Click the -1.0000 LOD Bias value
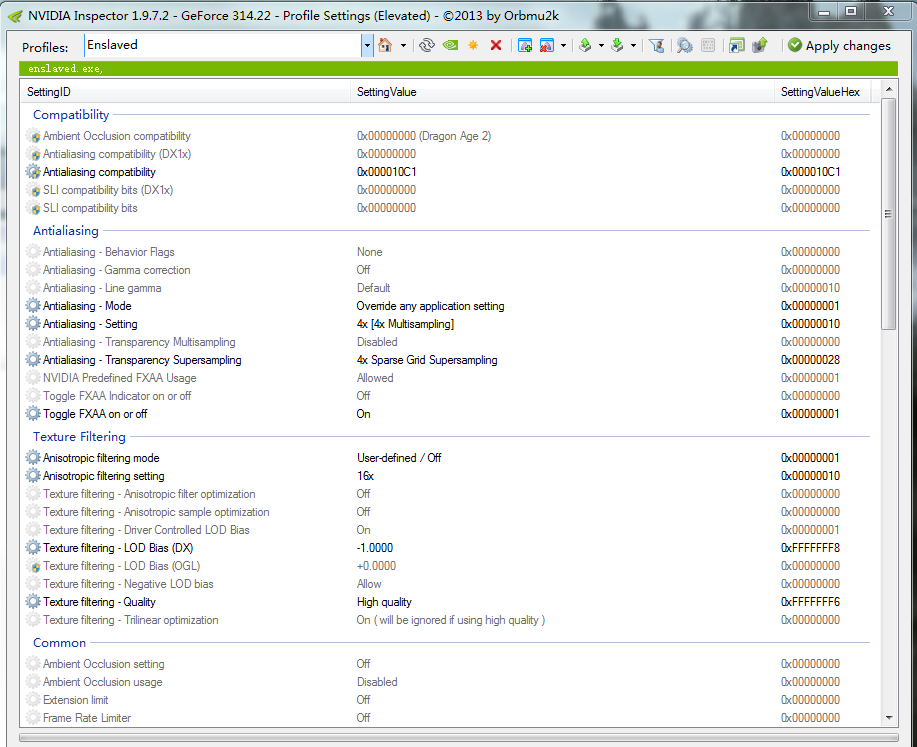Screen dimensions: 917x747 pos(375,548)
